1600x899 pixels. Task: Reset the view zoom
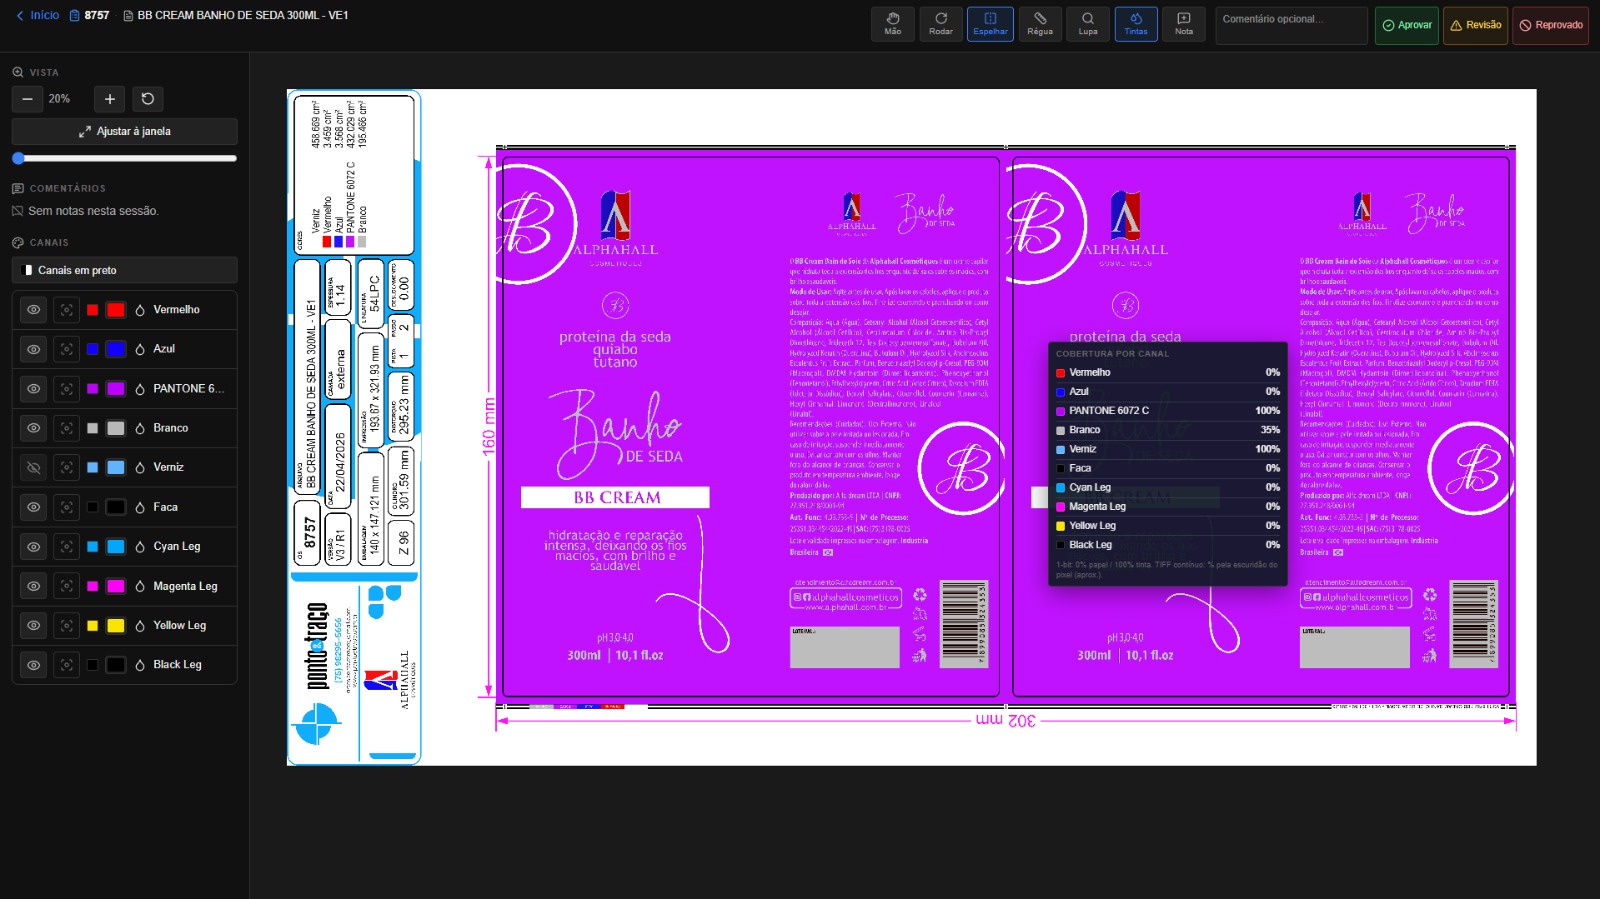(148, 99)
